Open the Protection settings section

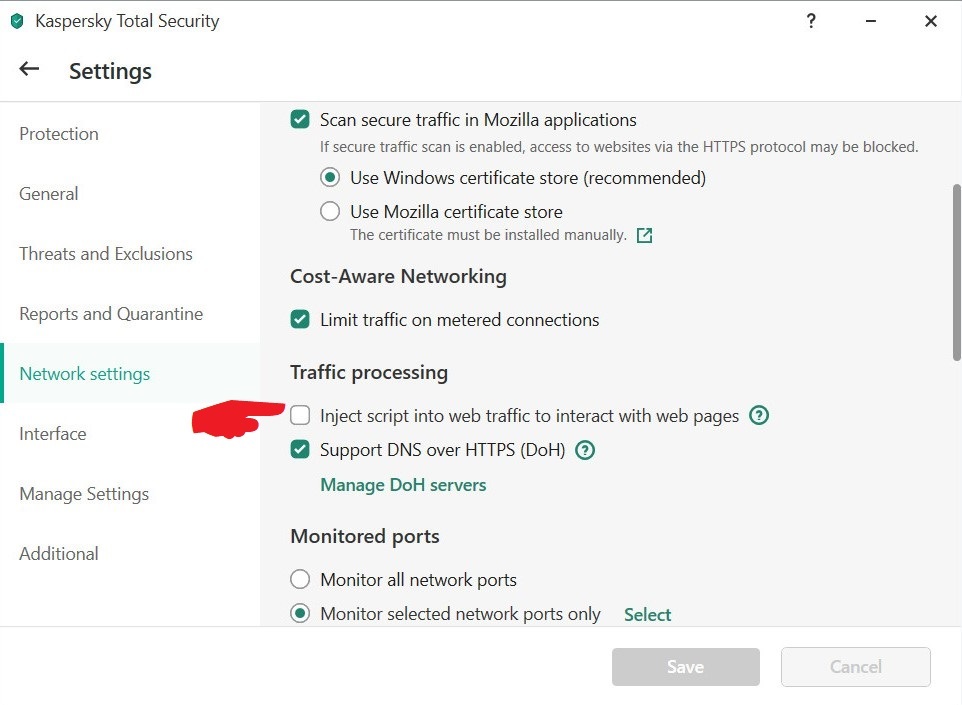[59, 134]
